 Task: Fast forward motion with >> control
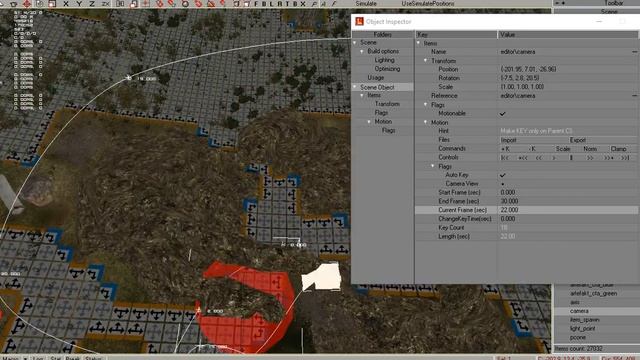tap(590, 158)
